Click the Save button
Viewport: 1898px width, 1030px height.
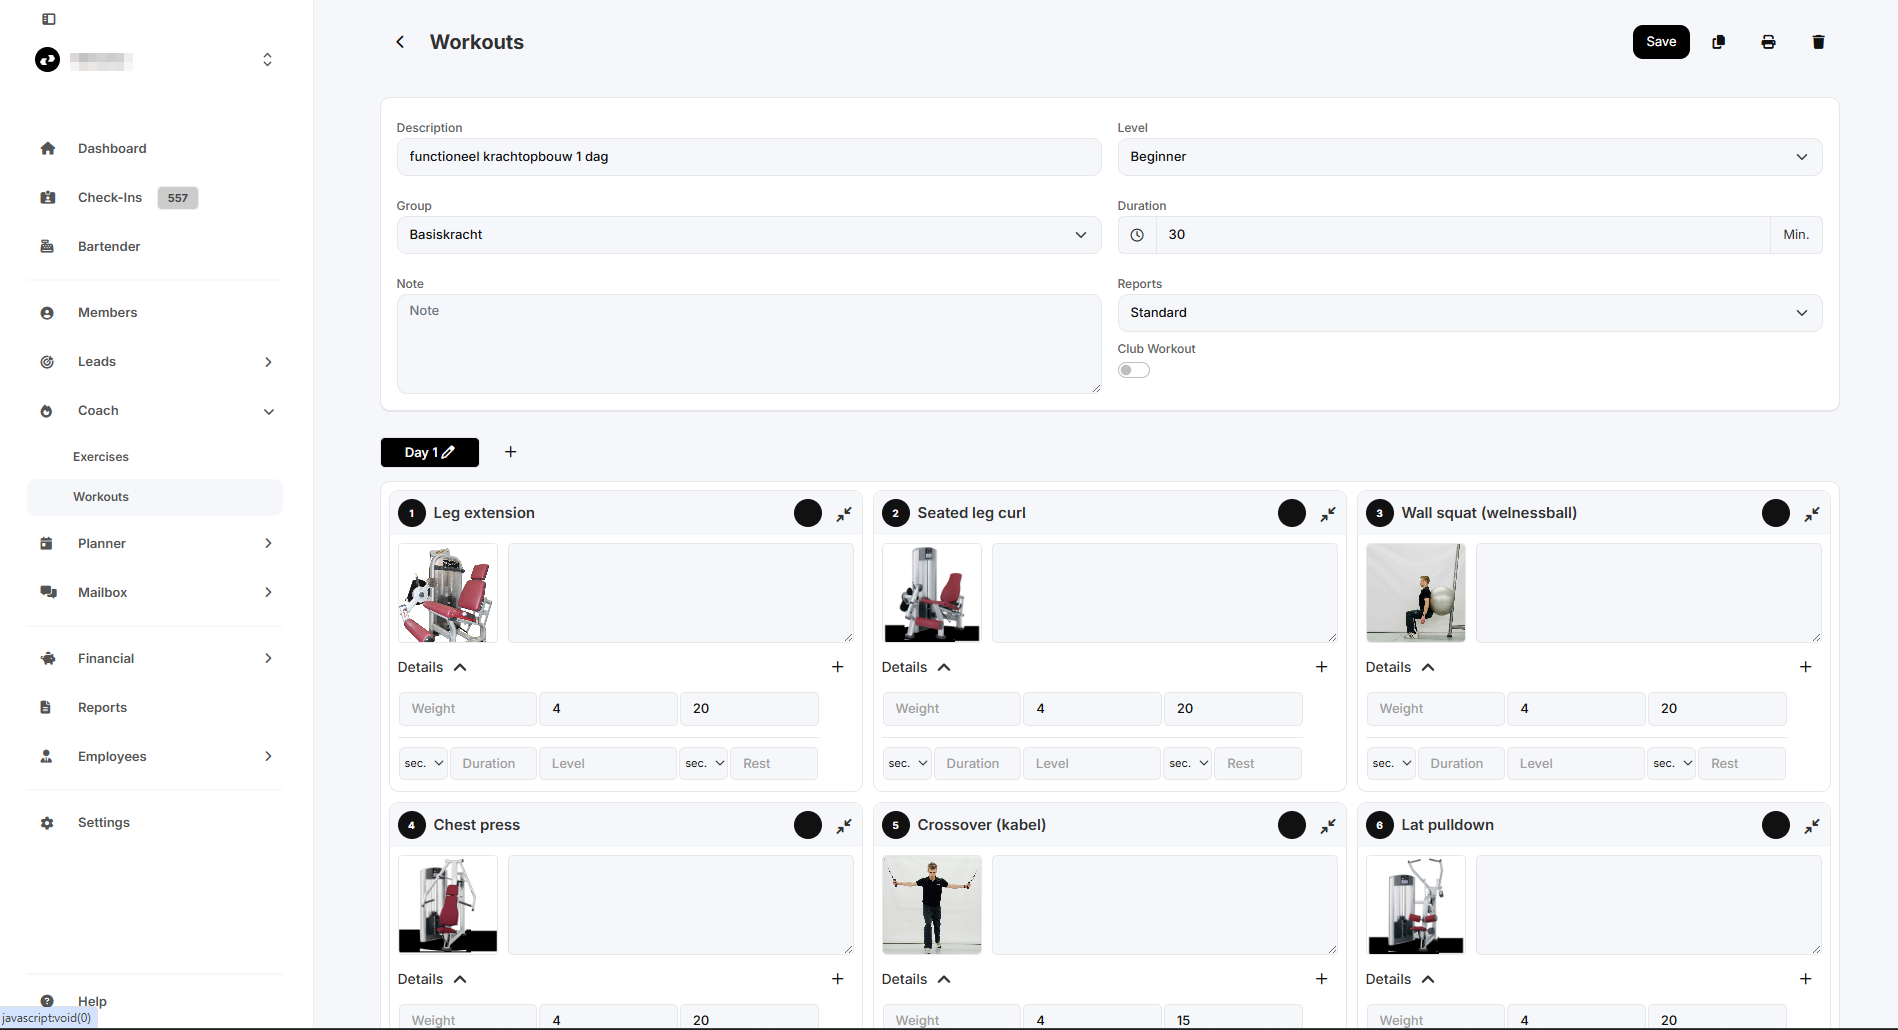1661,42
